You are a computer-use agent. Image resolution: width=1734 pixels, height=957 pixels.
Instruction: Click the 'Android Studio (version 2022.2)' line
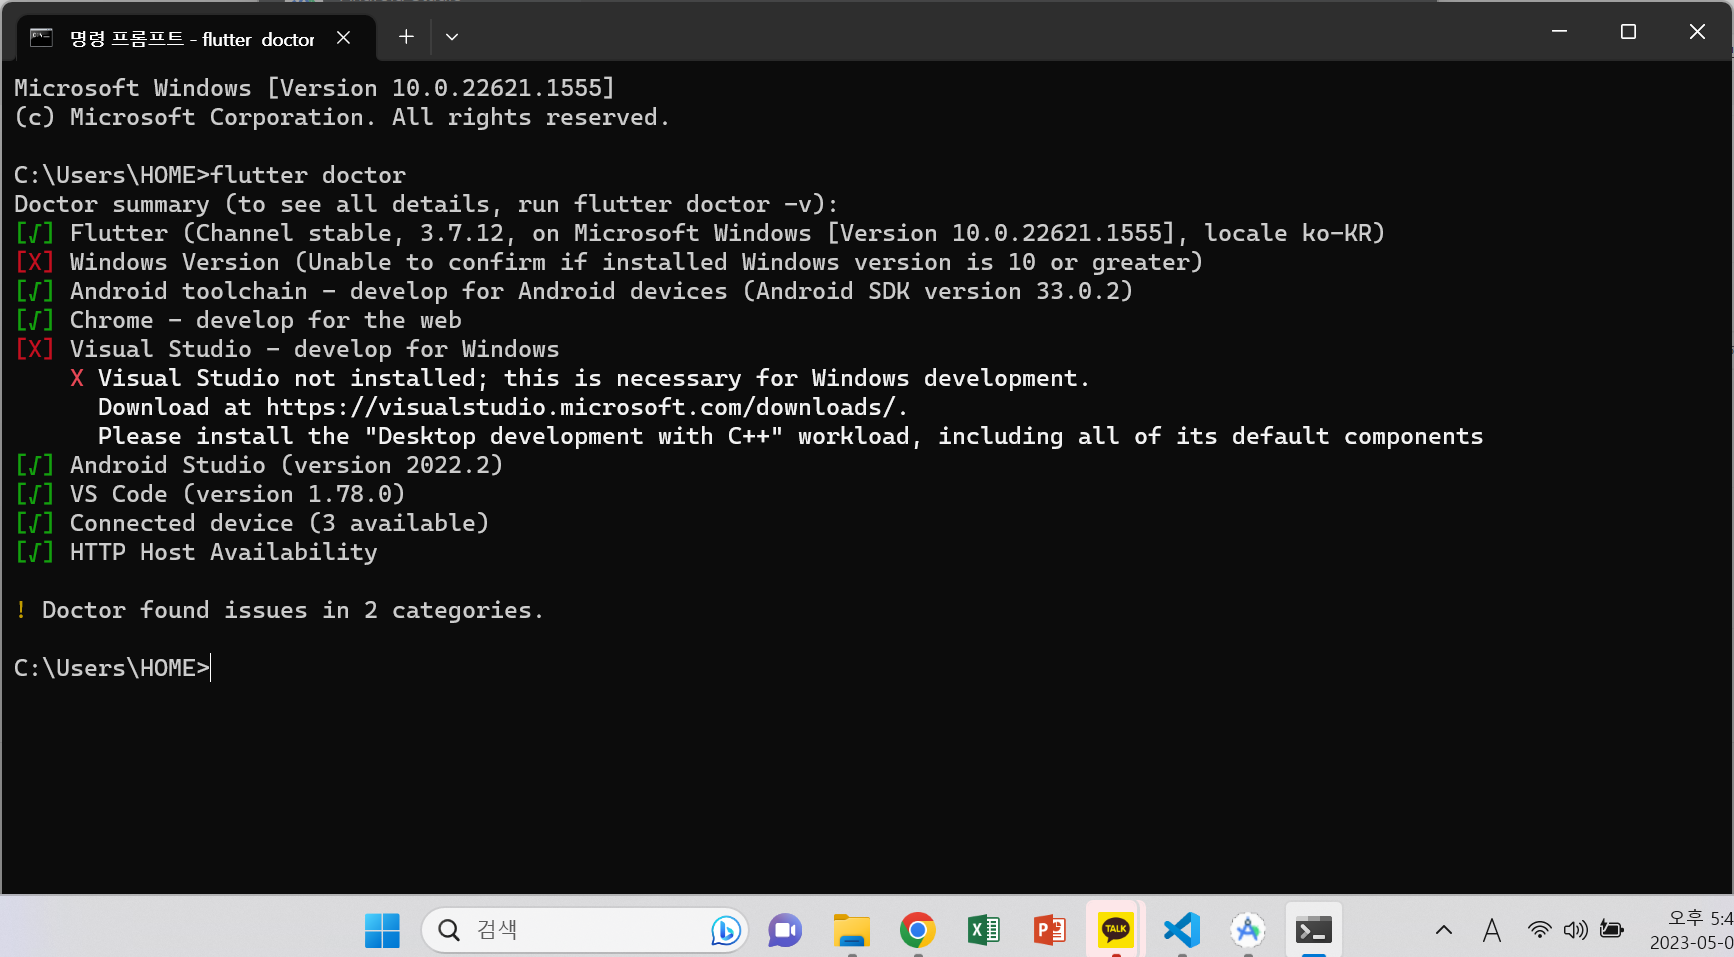(259, 465)
